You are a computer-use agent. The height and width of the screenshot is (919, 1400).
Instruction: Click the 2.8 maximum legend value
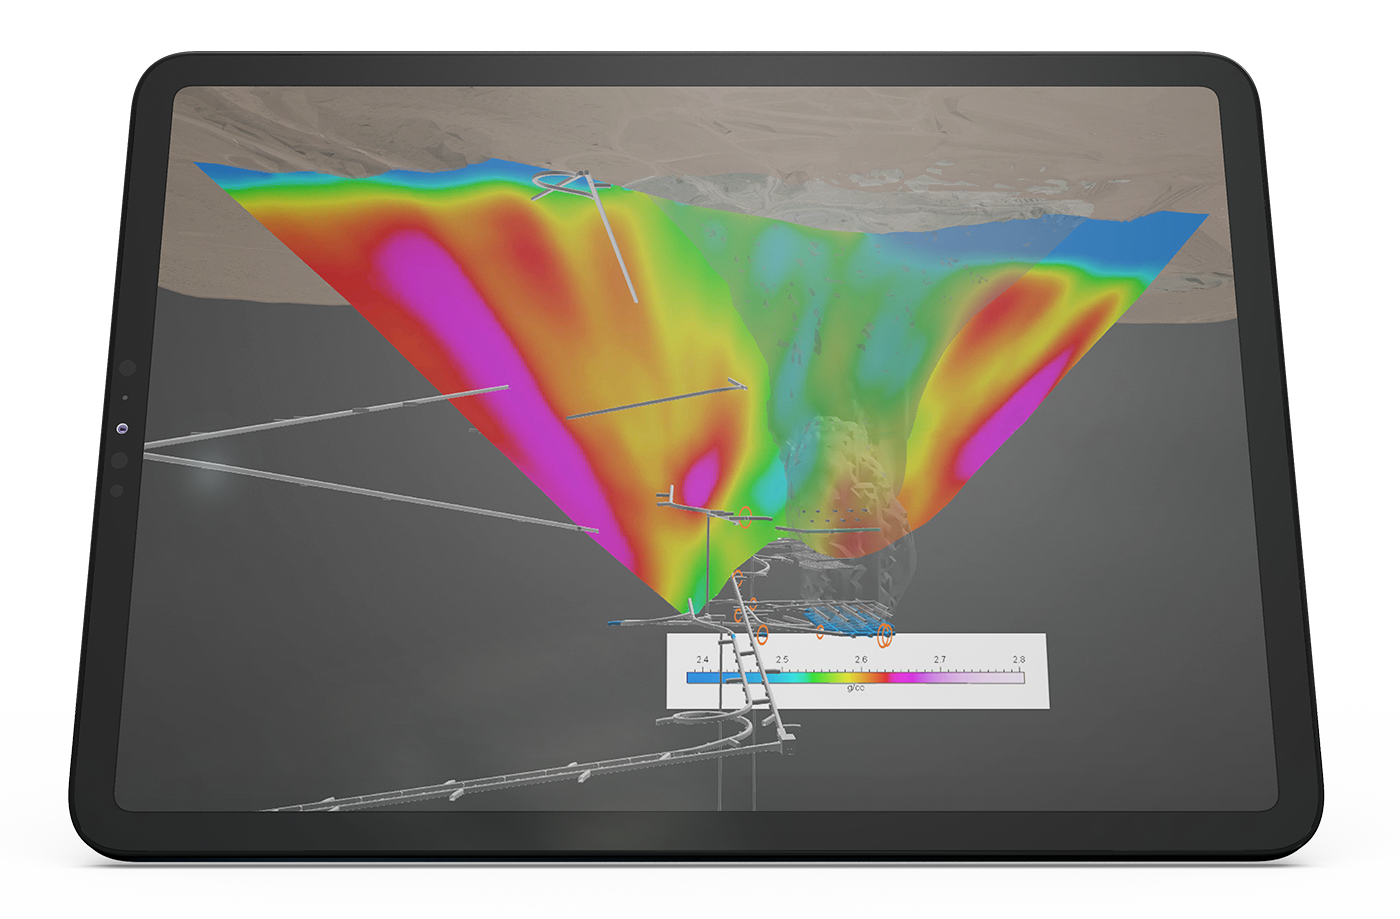pos(1018,660)
